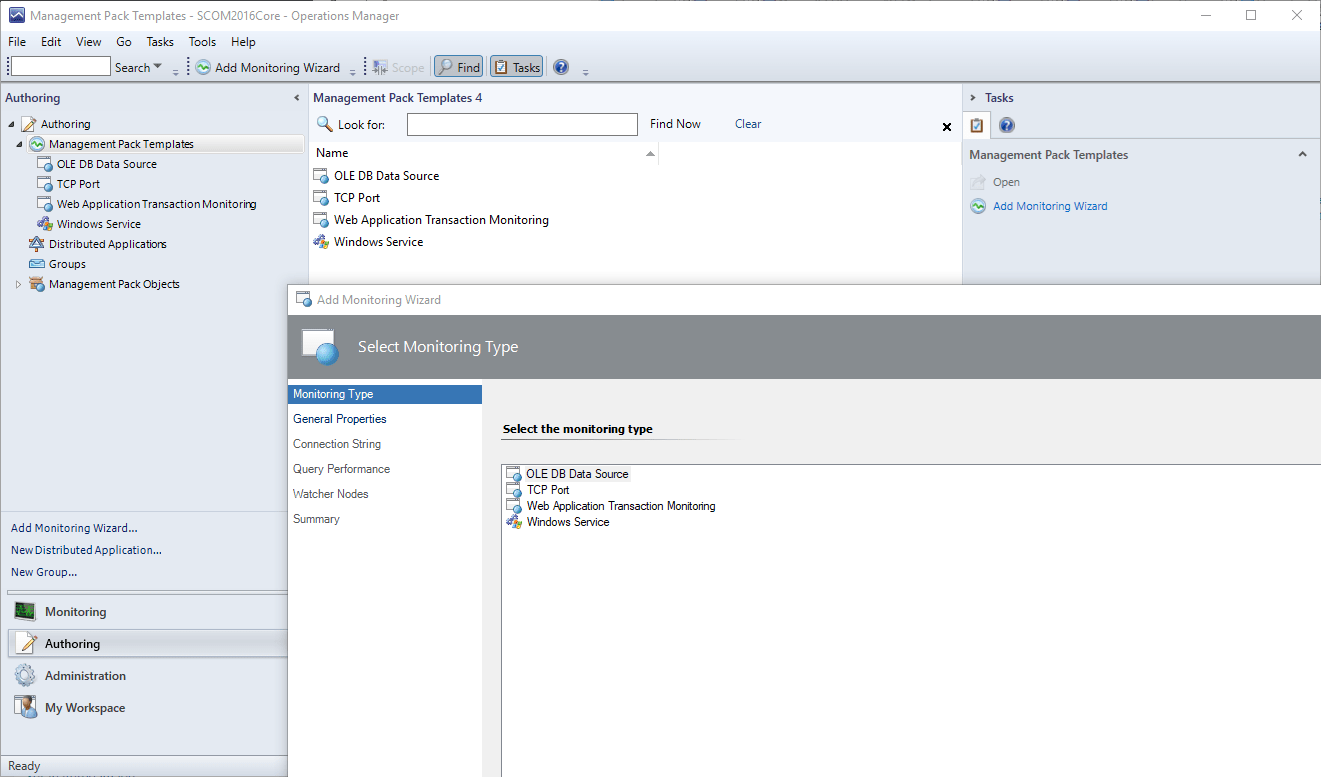Sort the list by the Name column header
1321x777 pixels.
485,153
